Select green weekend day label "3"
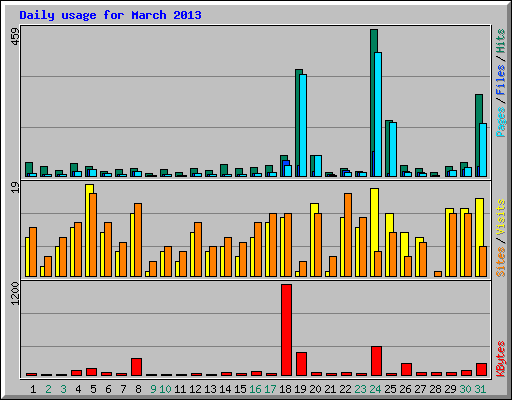 pyautogui.click(x=63, y=389)
